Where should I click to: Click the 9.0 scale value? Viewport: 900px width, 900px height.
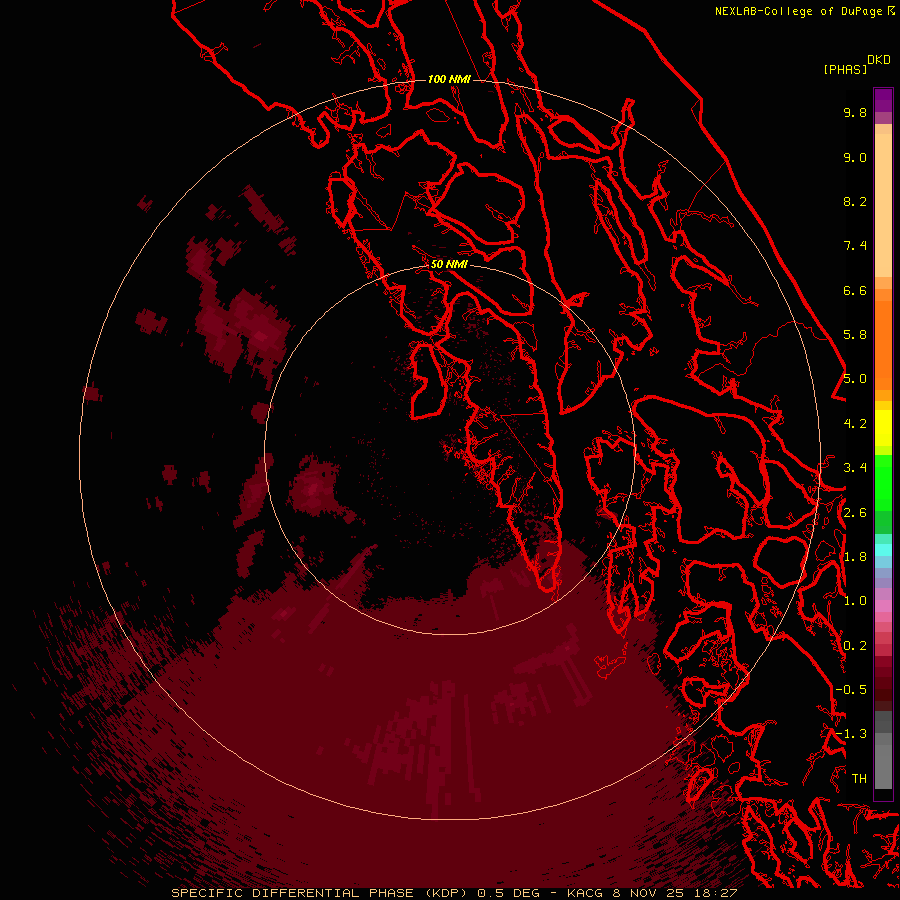tap(855, 157)
